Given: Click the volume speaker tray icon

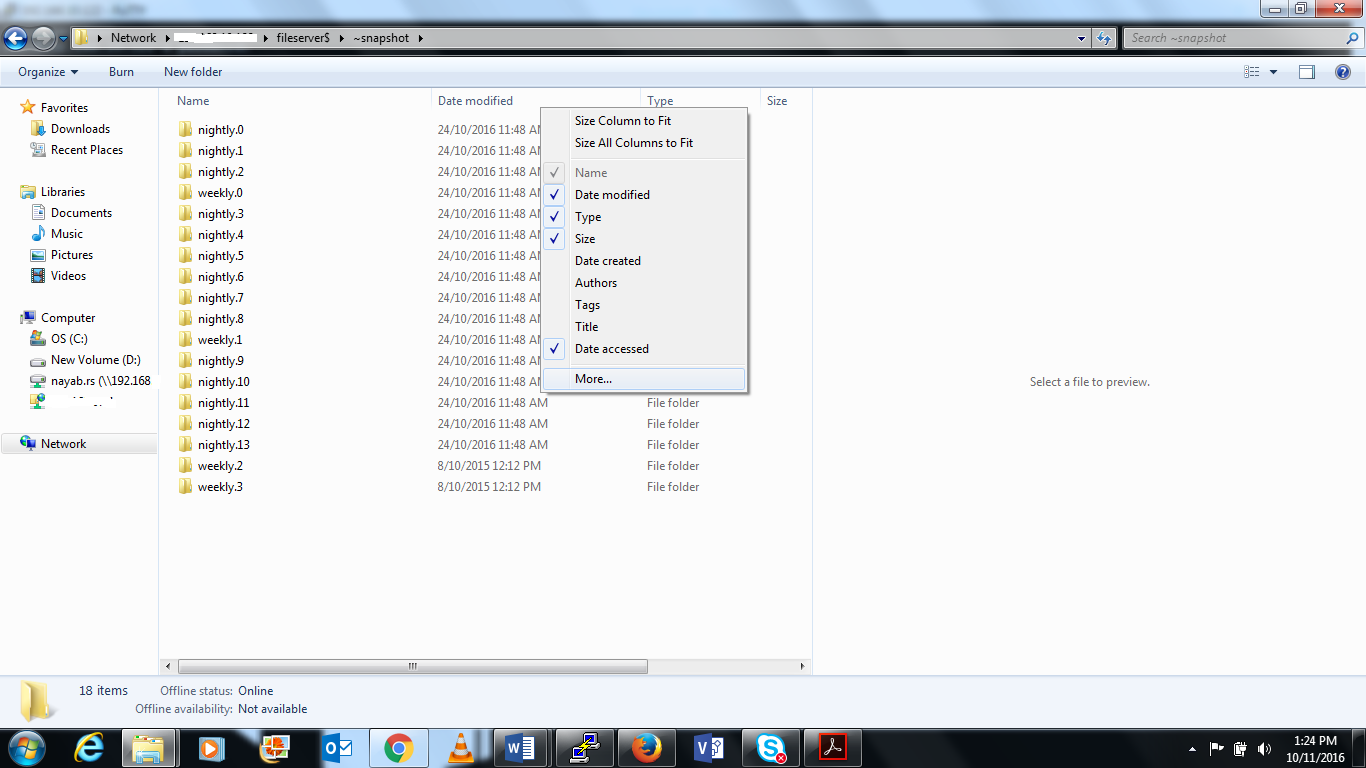Looking at the screenshot, I should click(1264, 748).
